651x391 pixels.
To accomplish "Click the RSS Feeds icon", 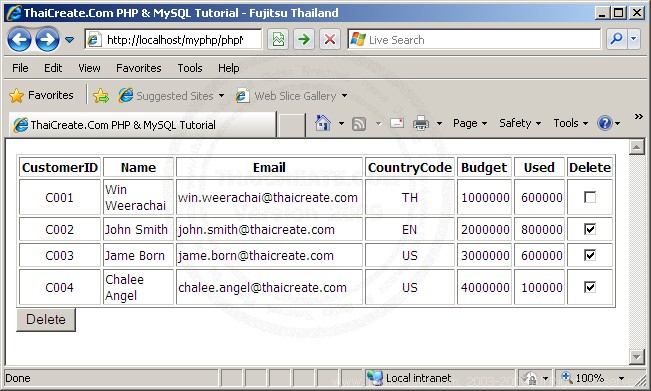I will (359, 124).
